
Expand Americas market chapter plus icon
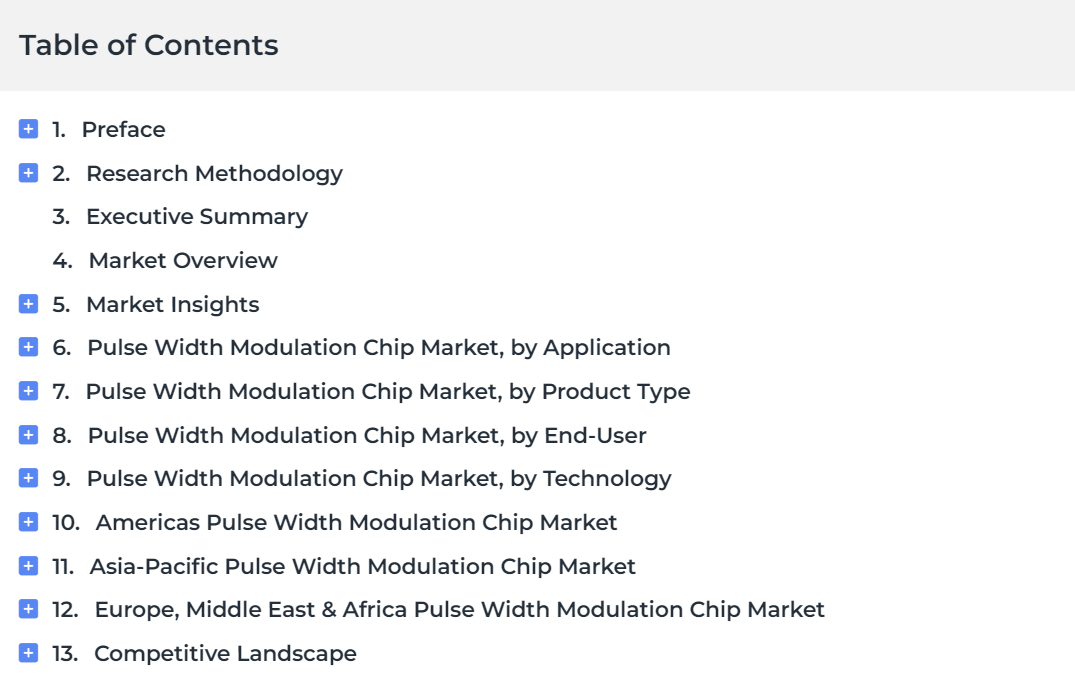click(x=28, y=522)
